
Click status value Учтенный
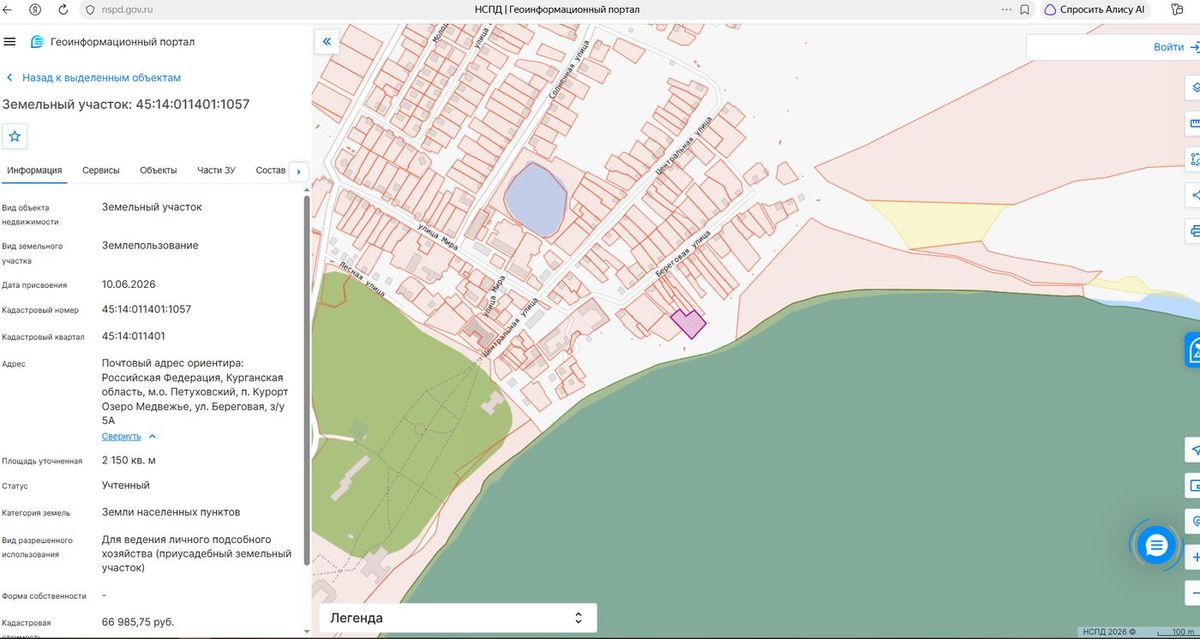click(x=126, y=485)
